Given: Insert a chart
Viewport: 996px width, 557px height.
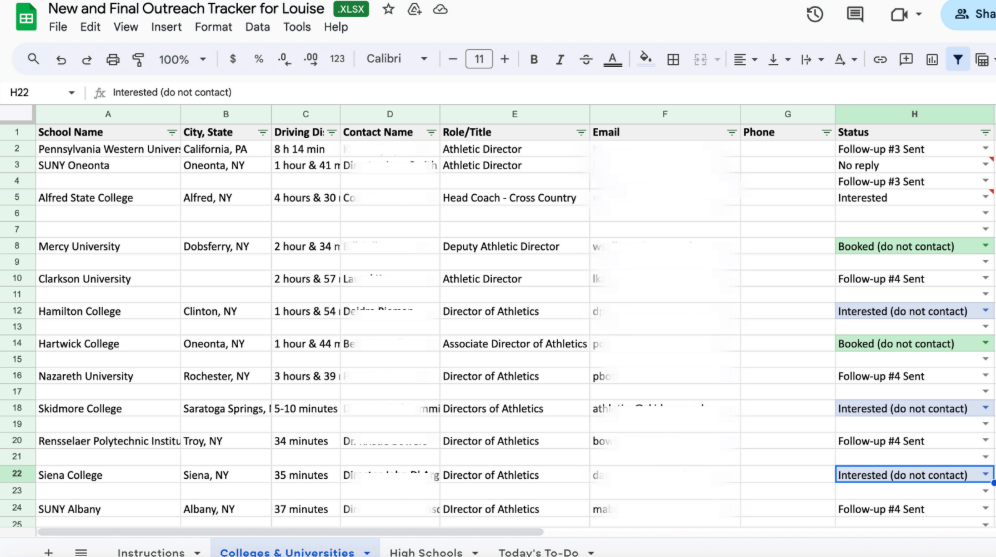Looking at the screenshot, I should 932,59.
